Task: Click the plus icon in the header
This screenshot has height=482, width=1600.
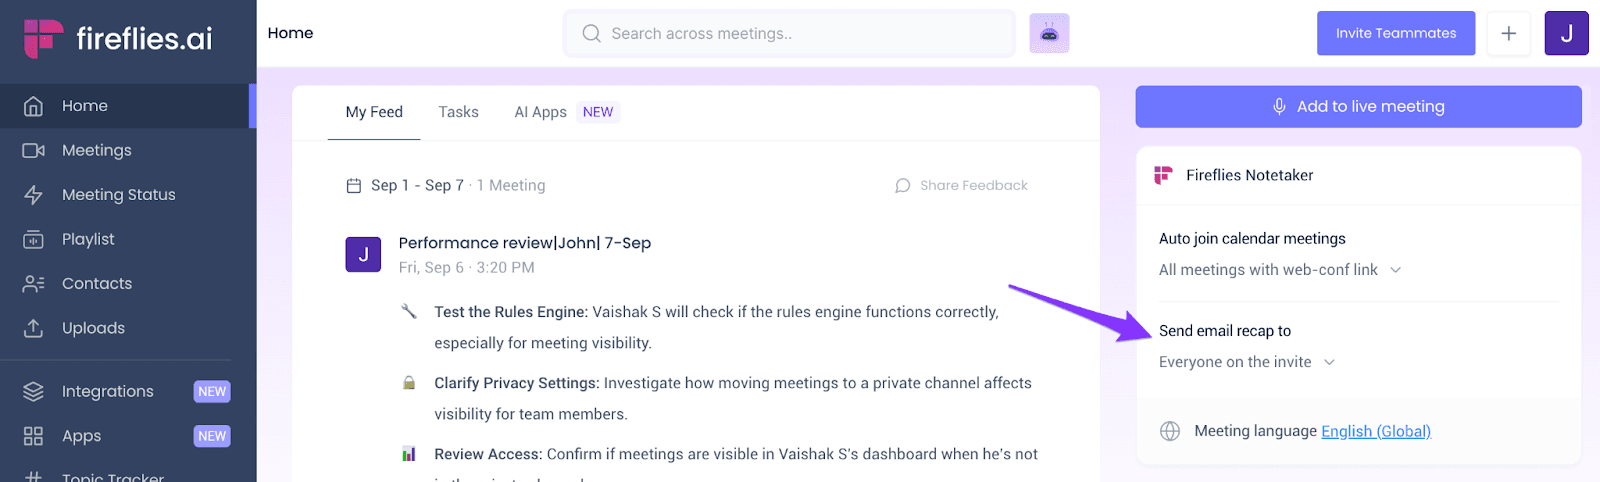Action: click(x=1508, y=33)
